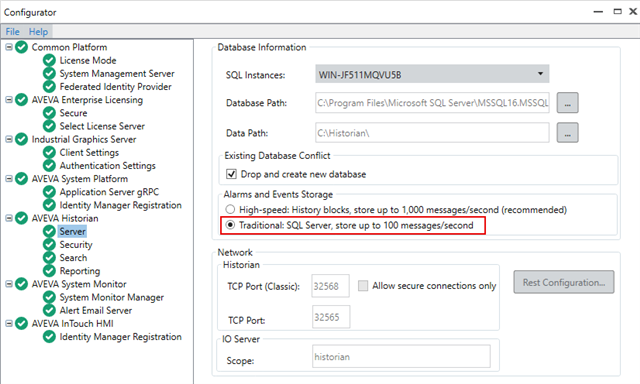Select Reporting under AVEVA Historian
The image size is (640, 384).
pos(80,271)
